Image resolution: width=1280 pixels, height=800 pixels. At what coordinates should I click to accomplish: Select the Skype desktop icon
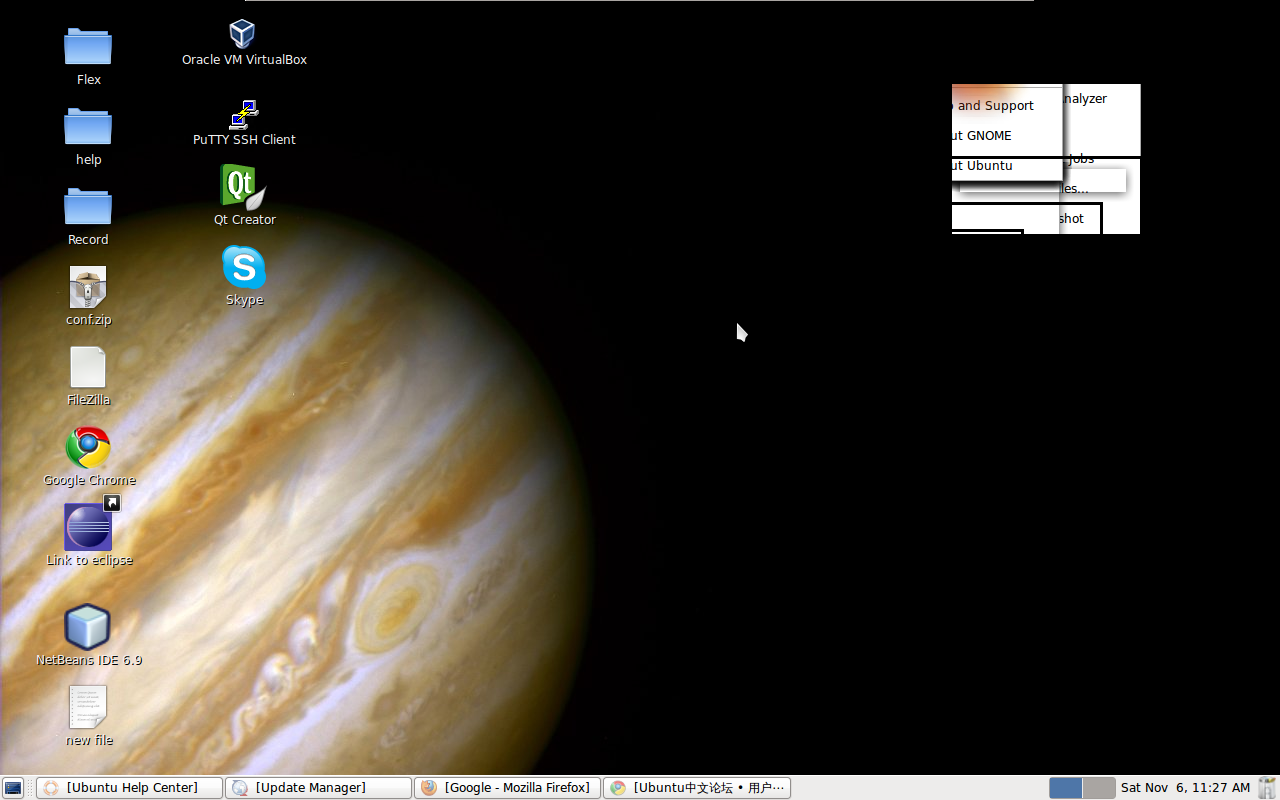pyautogui.click(x=244, y=268)
